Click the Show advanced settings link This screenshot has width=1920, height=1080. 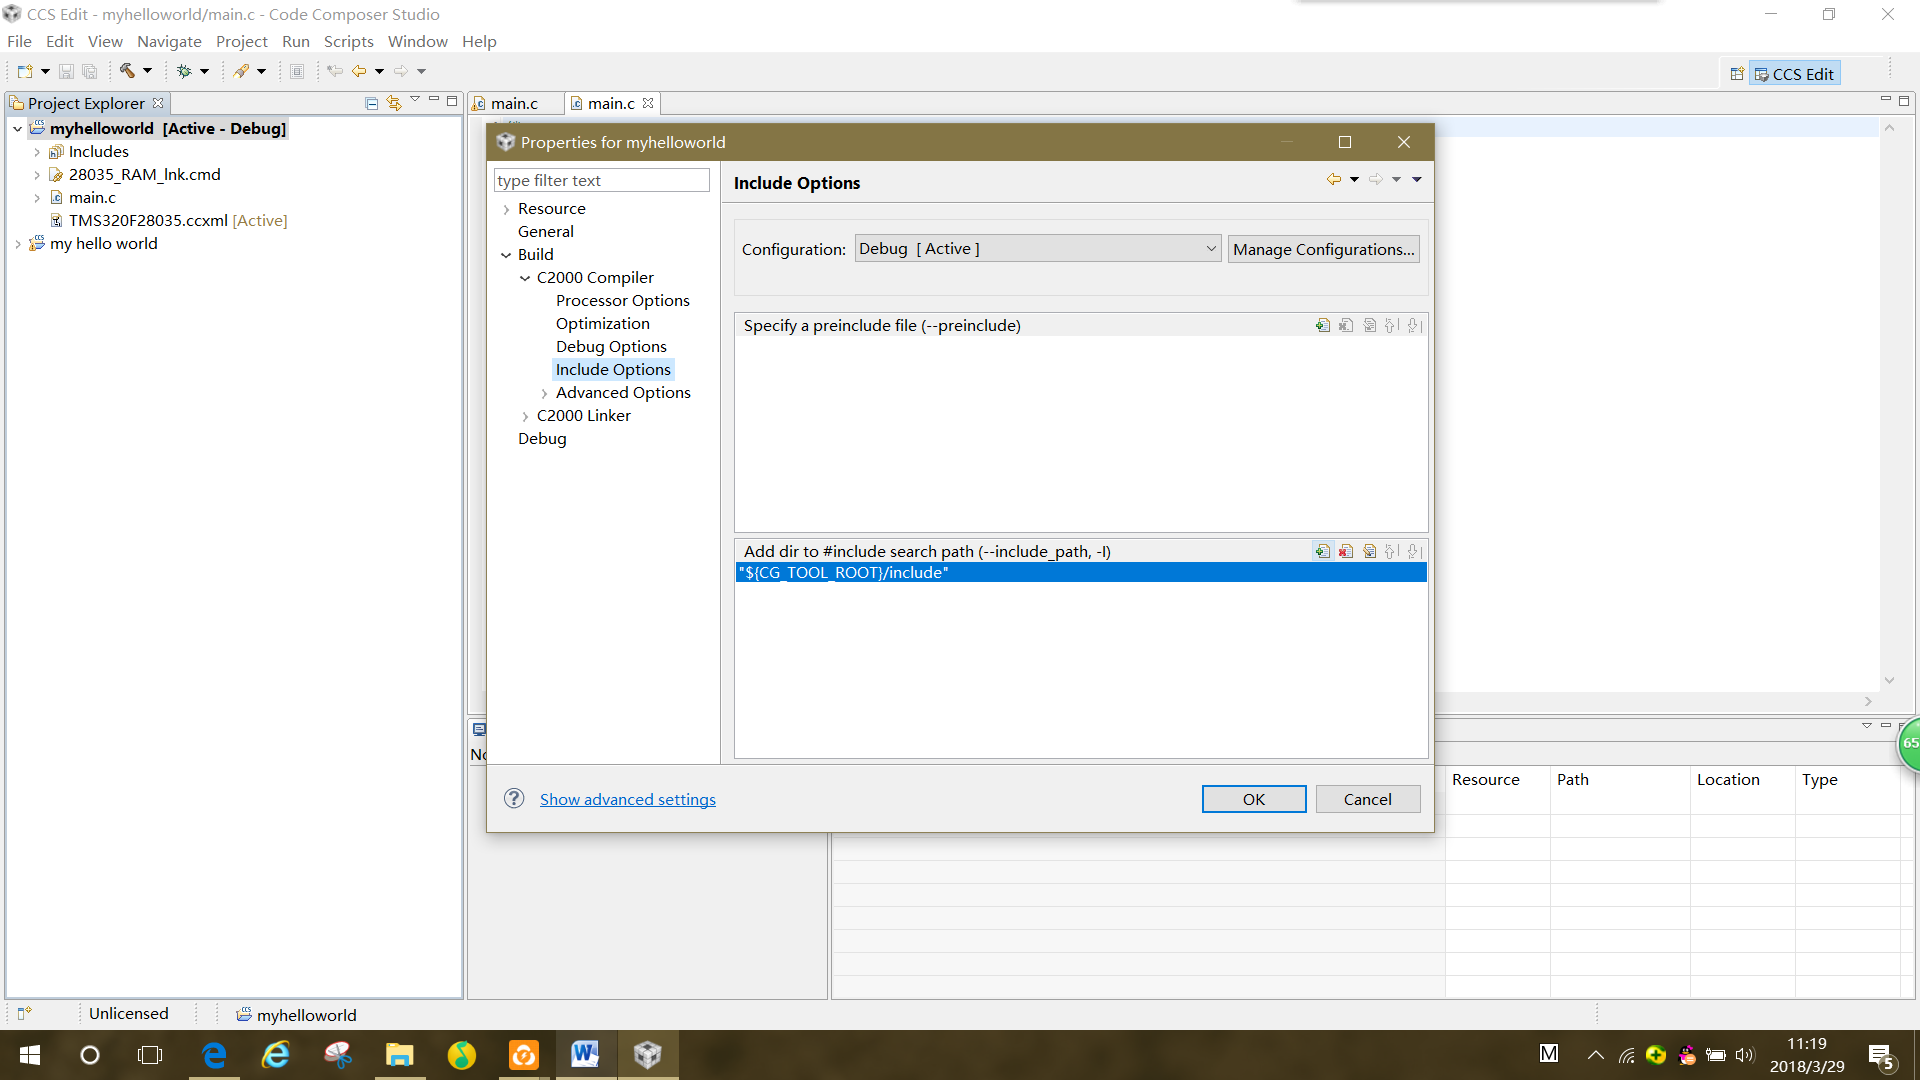tap(628, 798)
